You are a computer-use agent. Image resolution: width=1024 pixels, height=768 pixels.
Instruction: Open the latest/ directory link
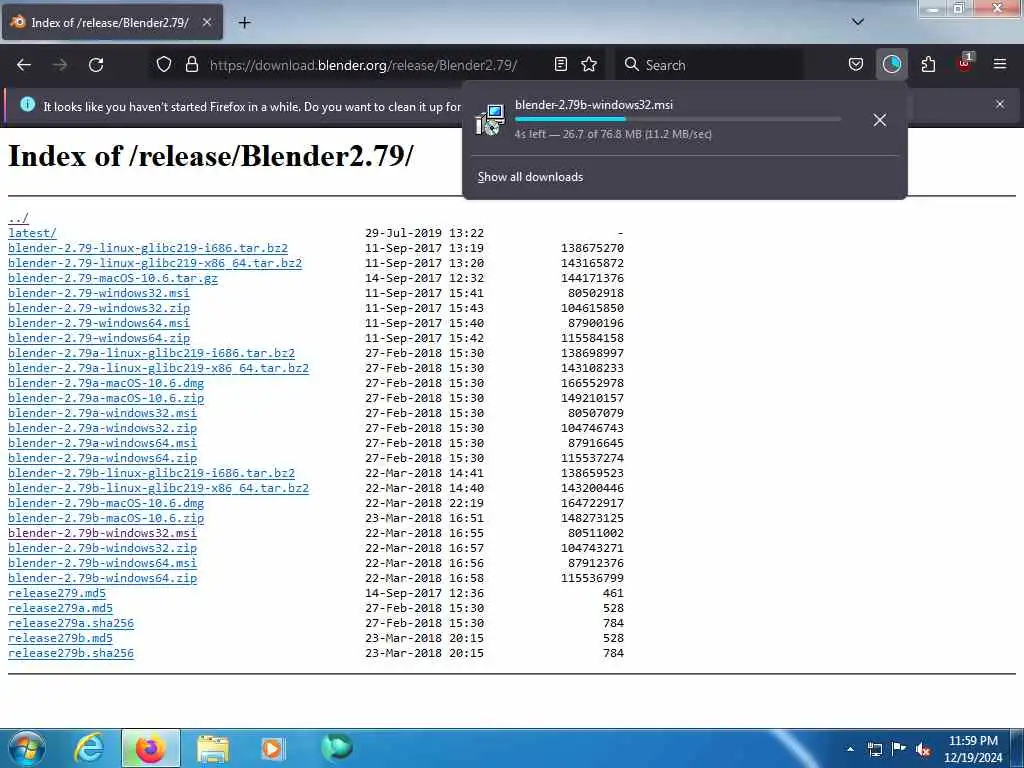(32, 233)
